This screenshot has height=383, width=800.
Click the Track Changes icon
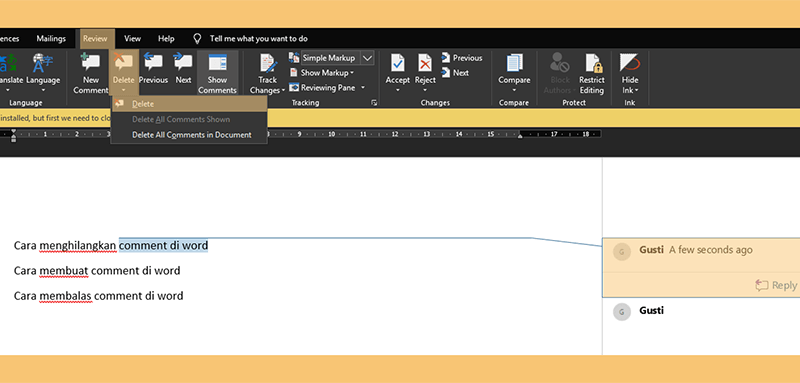(x=267, y=64)
